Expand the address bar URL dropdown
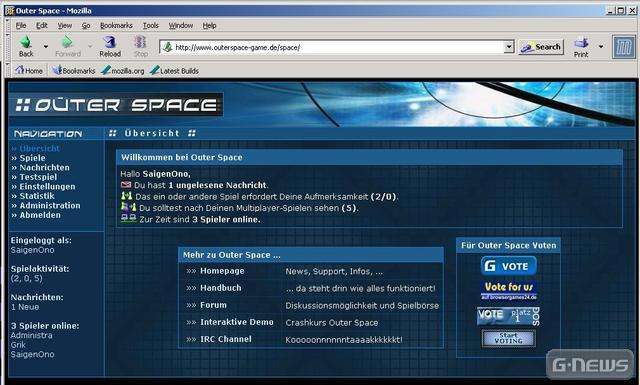 [x=509, y=47]
